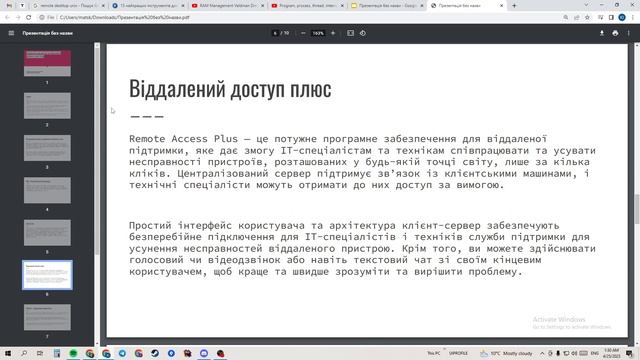The height and width of the screenshot is (360, 640).
Task: Open page 5 thumbnail
Action: (x=47, y=233)
